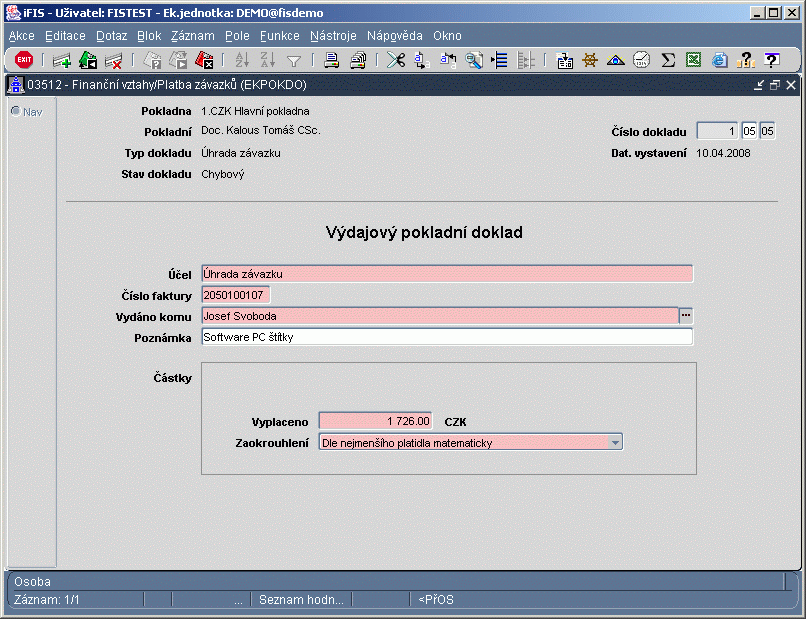Sort descending with Z-A icon
The height and width of the screenshot is (619, 806).
click(x=268, y=60)
